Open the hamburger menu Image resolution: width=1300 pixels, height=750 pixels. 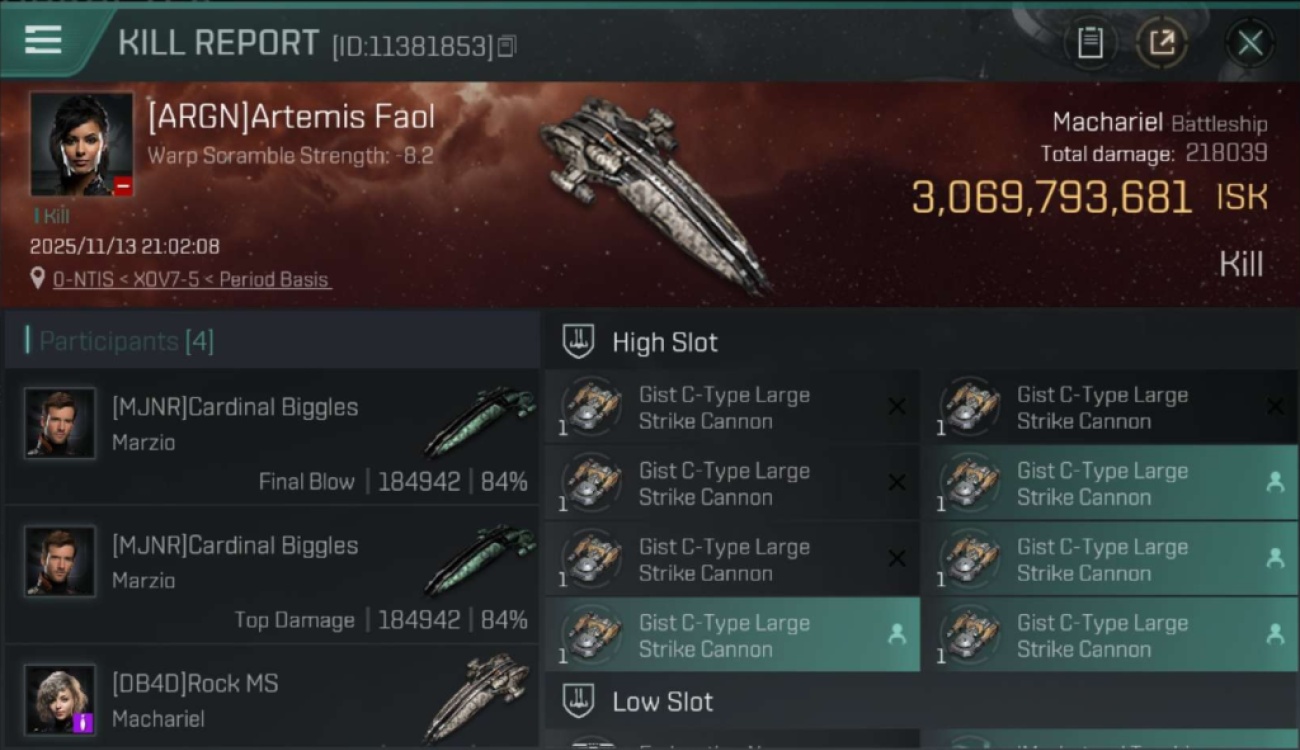click(x=43, y=40)
